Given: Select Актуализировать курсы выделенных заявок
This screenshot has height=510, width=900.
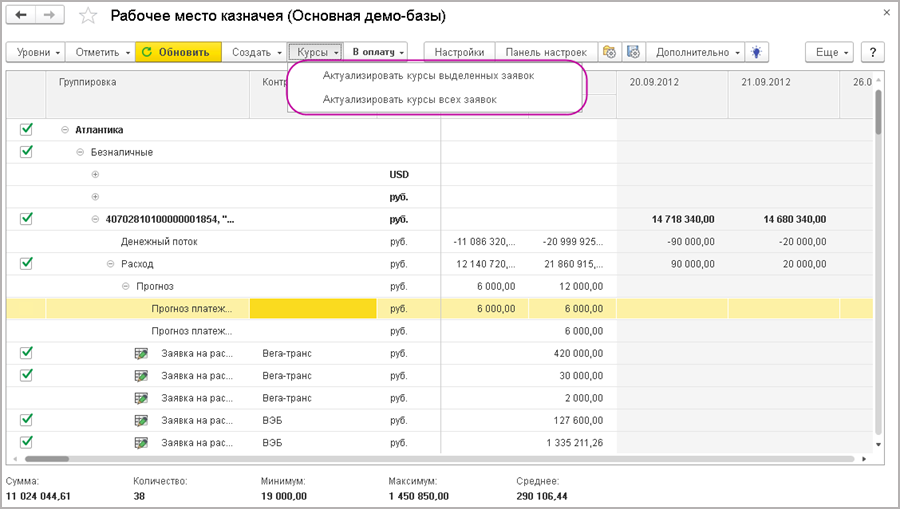Looking at the screenshot, I should click(428, 76).
